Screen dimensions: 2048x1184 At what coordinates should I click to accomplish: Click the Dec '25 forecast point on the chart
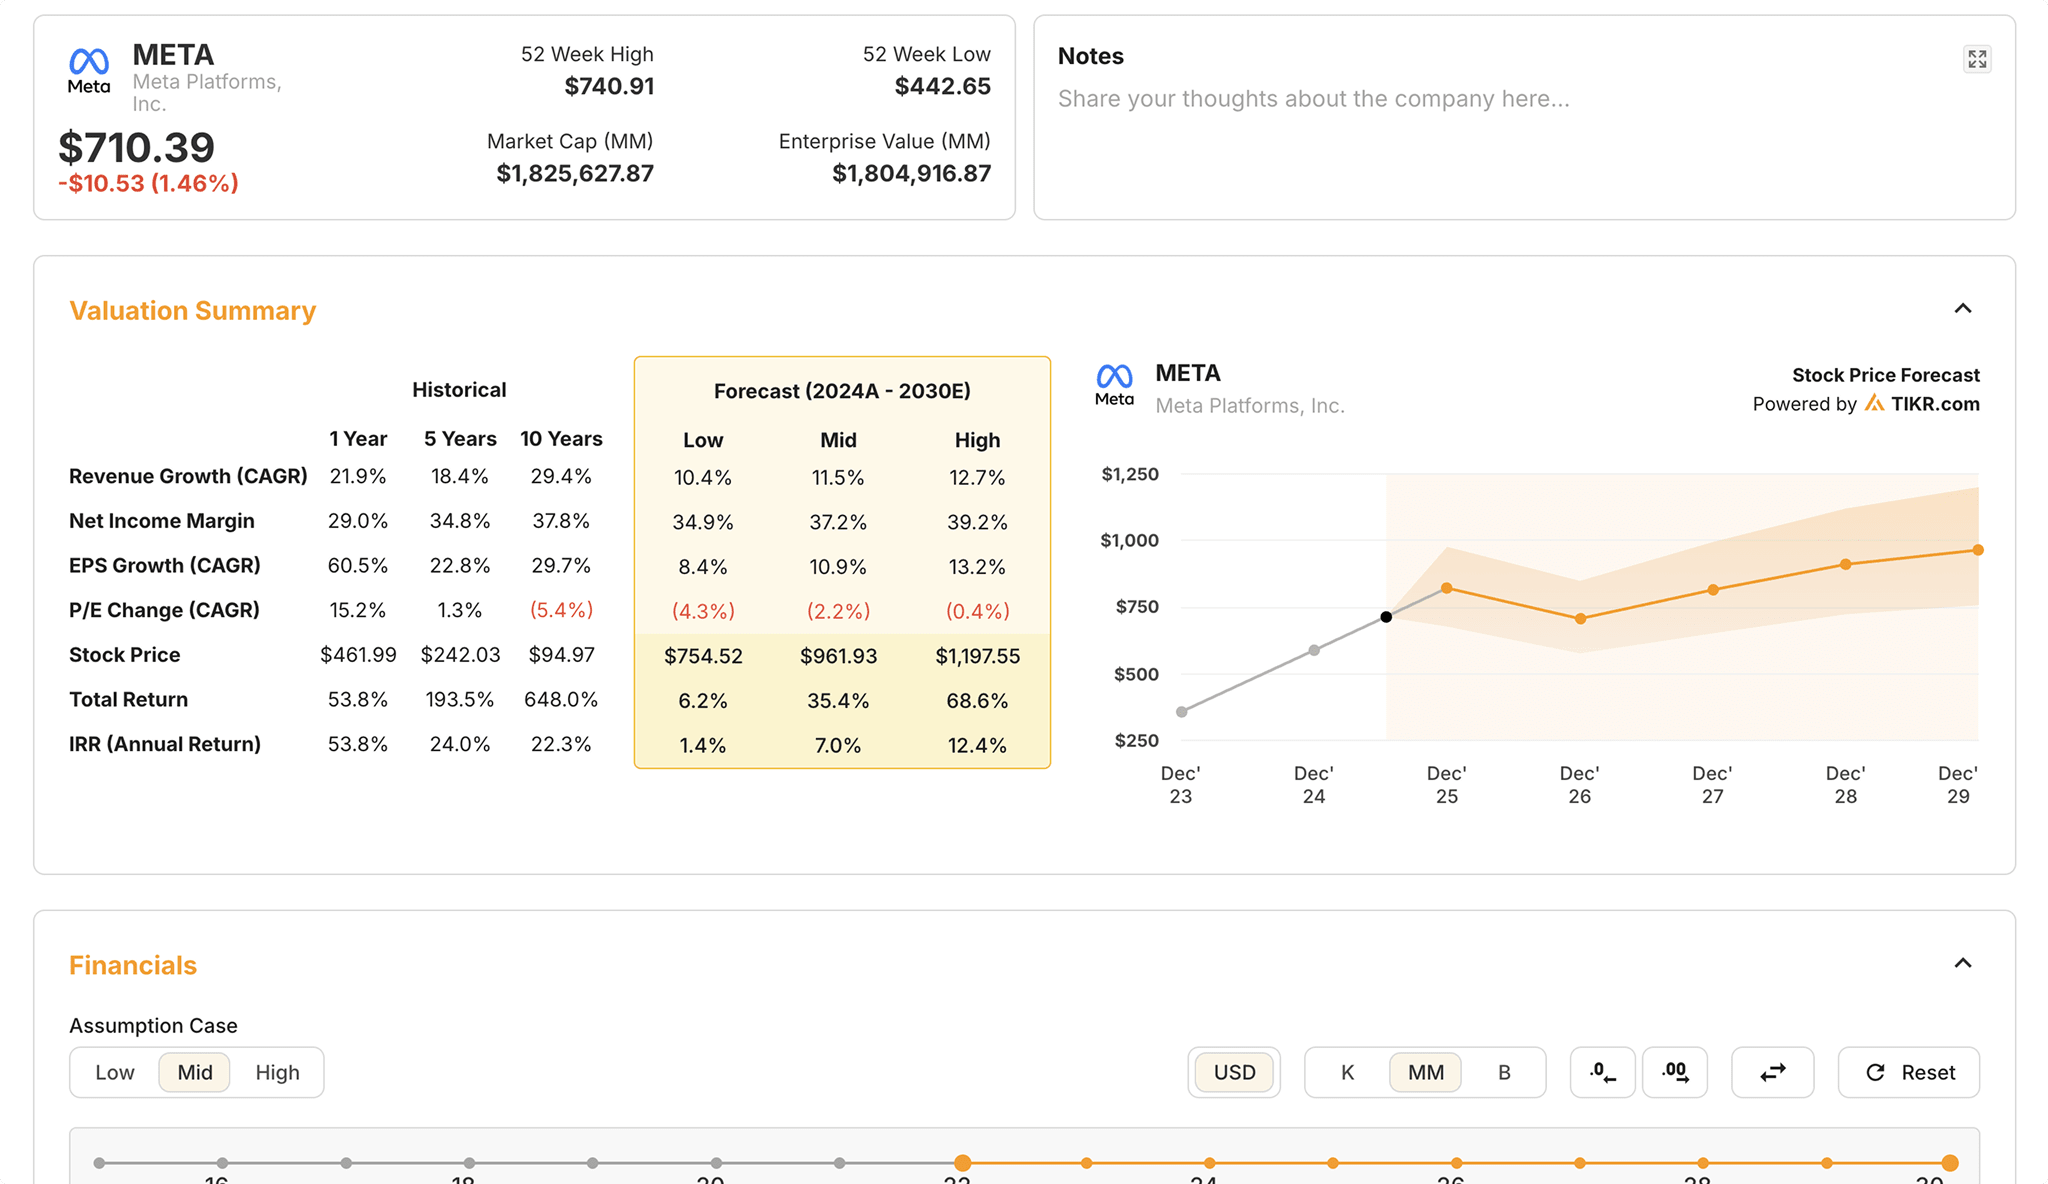(1446, 588)
